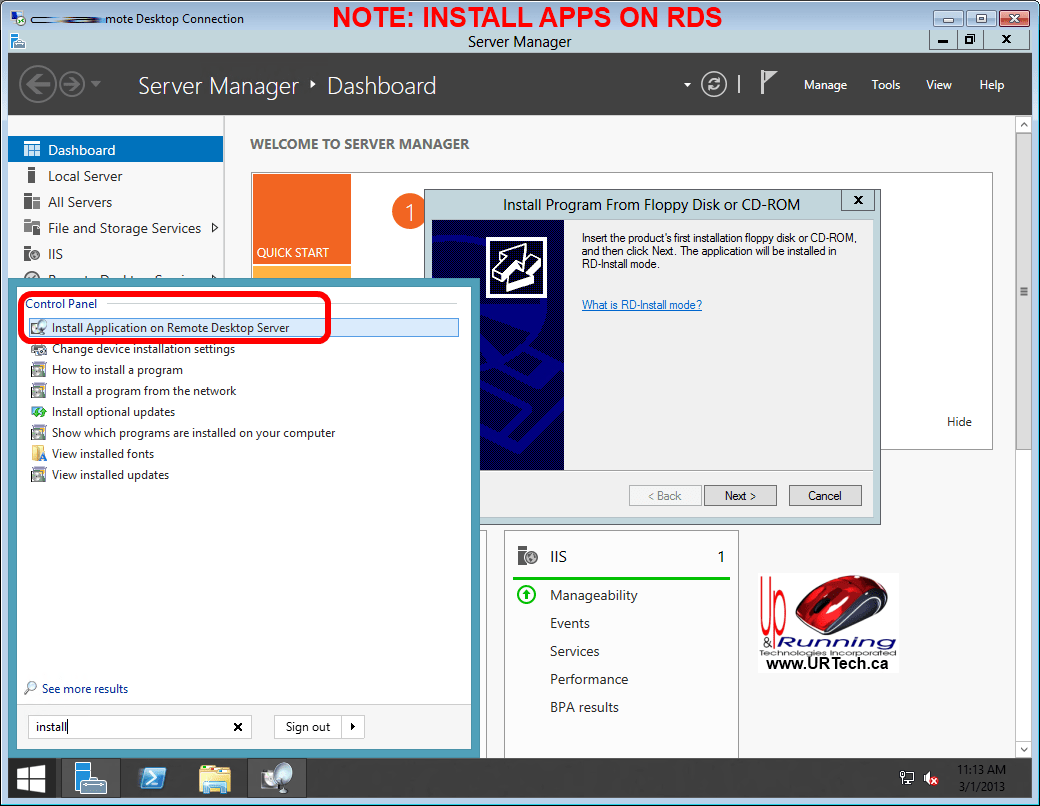Select Install Application on Remote Desktop Server

(170, 328)
